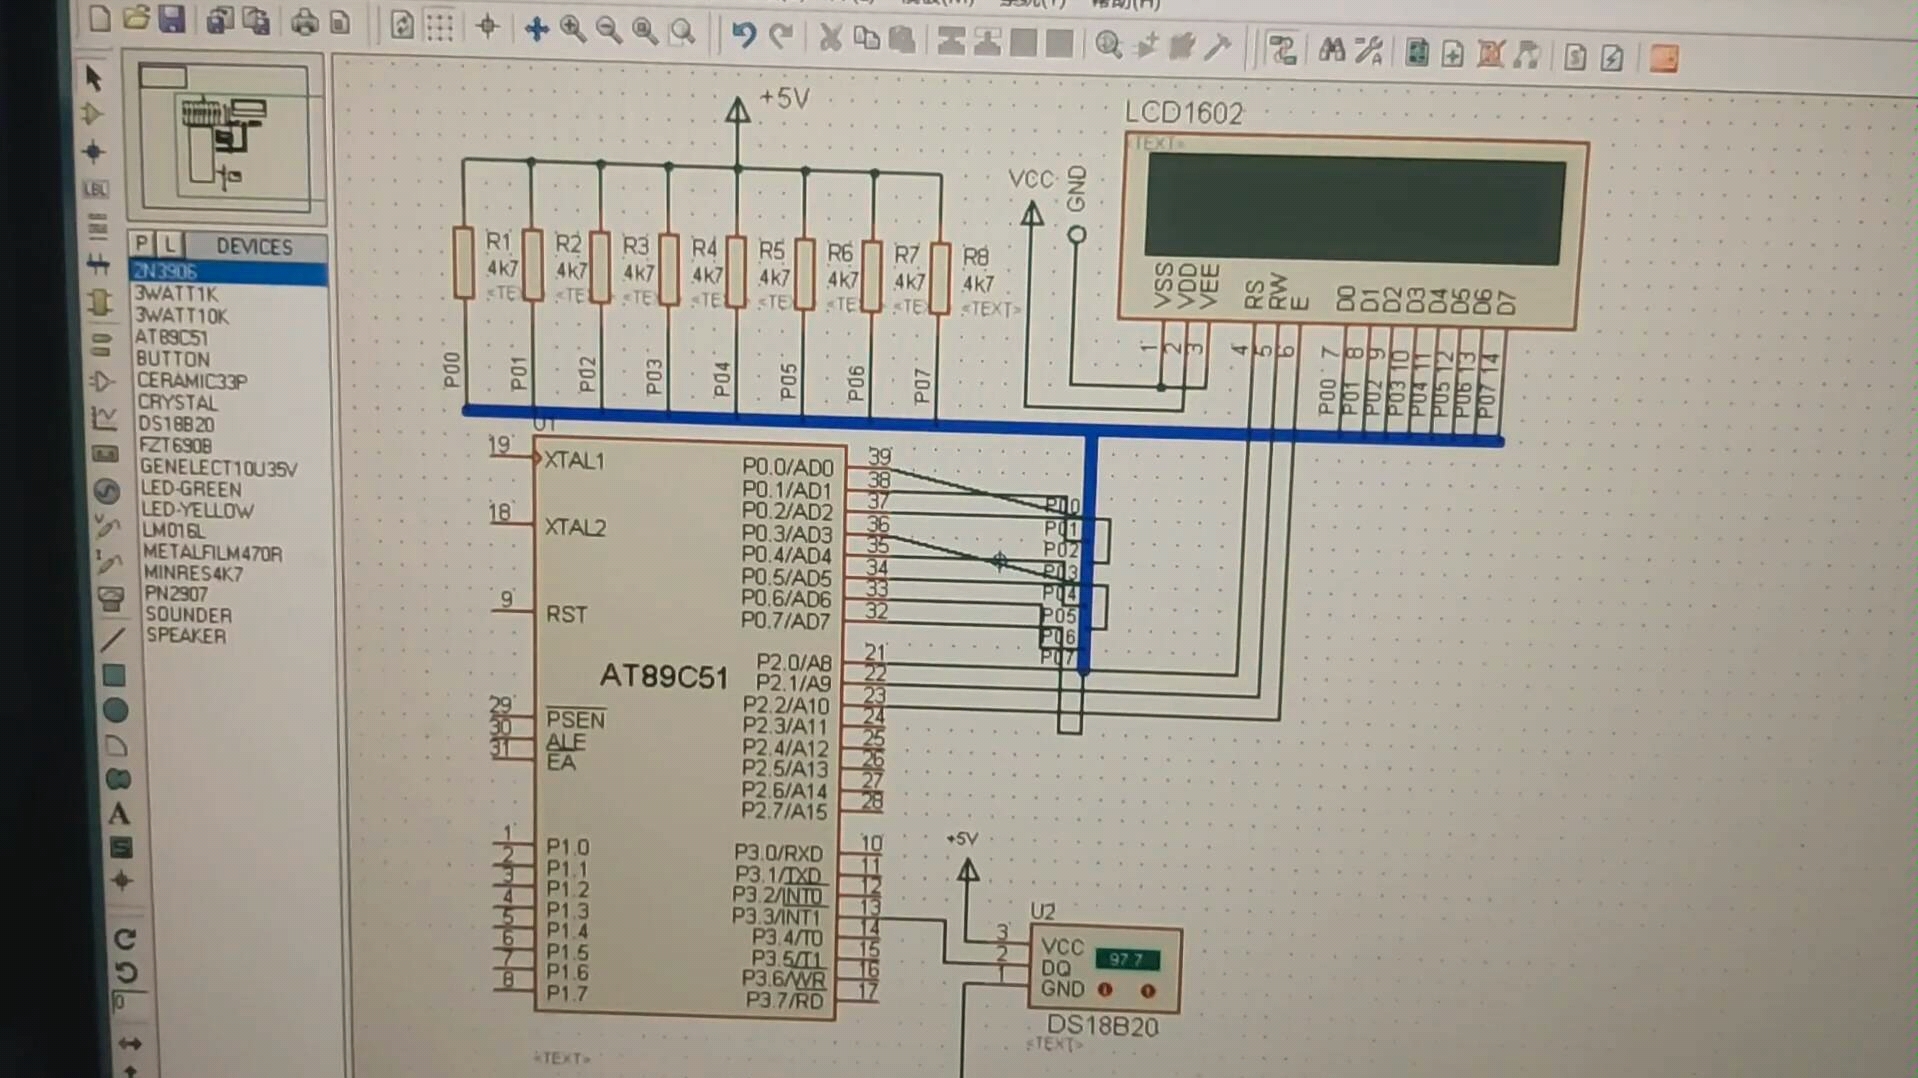Click the schematic overview thumbnail
The image size is (1918, 1078).
click(225, 140)
